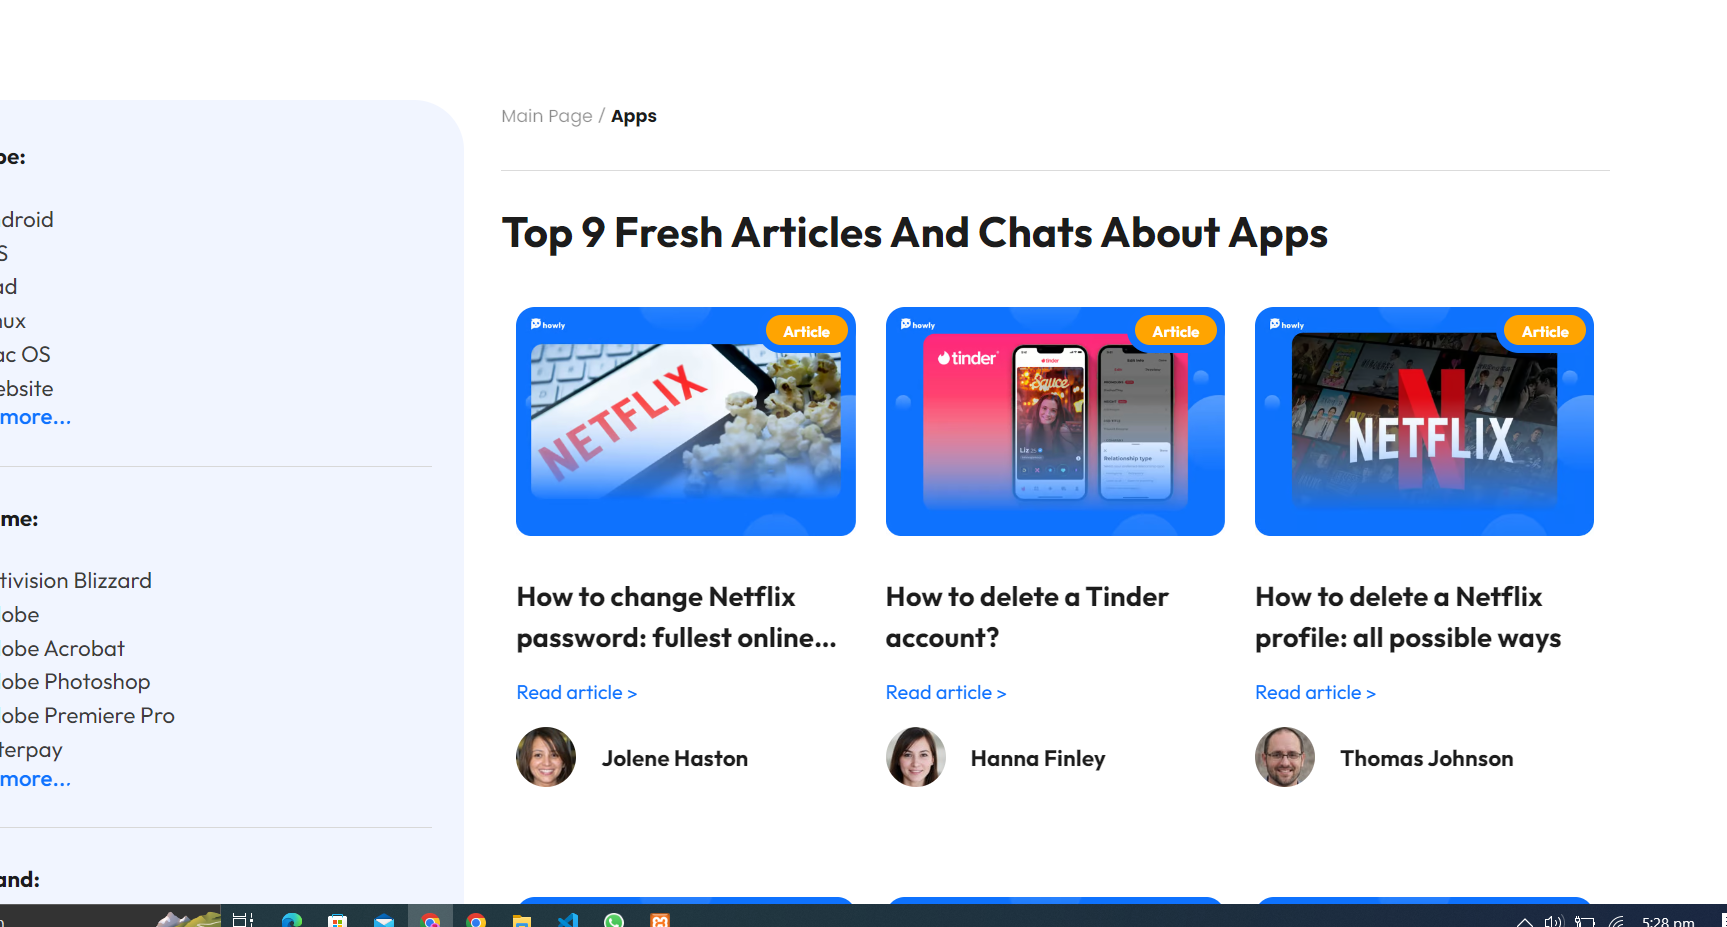Launch Visual Studio Code from taskbar
1727x927 pixels.
pyautogui.click(x=568, y=920)
